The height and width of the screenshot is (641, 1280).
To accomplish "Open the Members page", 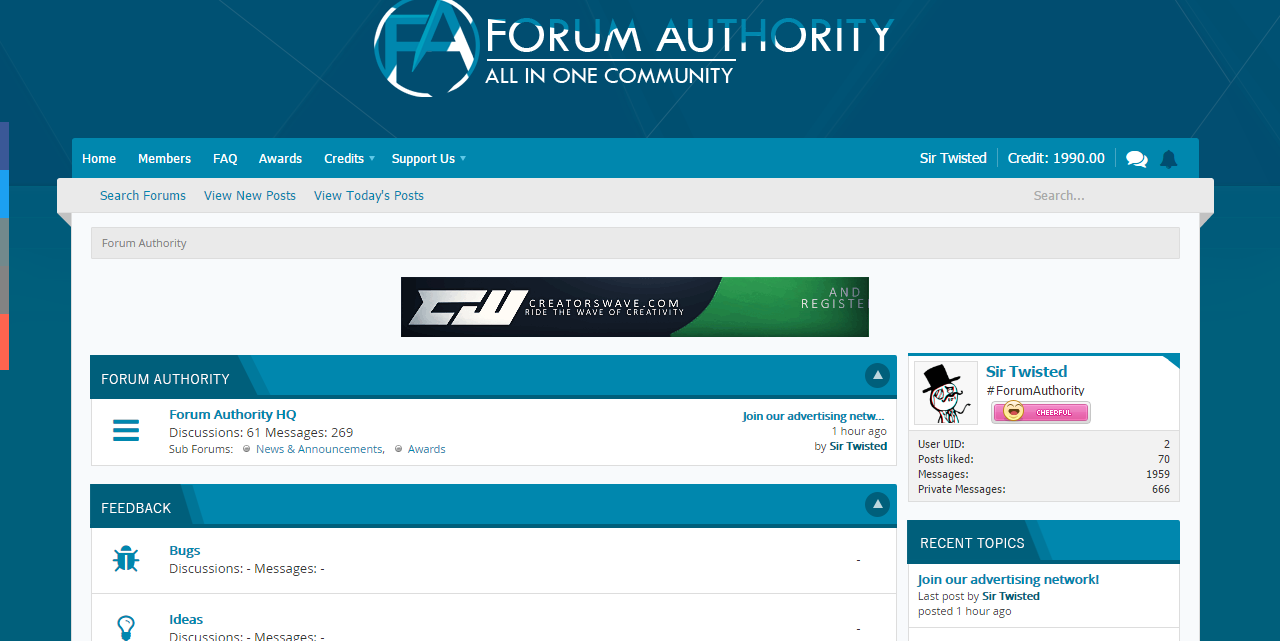I will [x=164, y=158].
